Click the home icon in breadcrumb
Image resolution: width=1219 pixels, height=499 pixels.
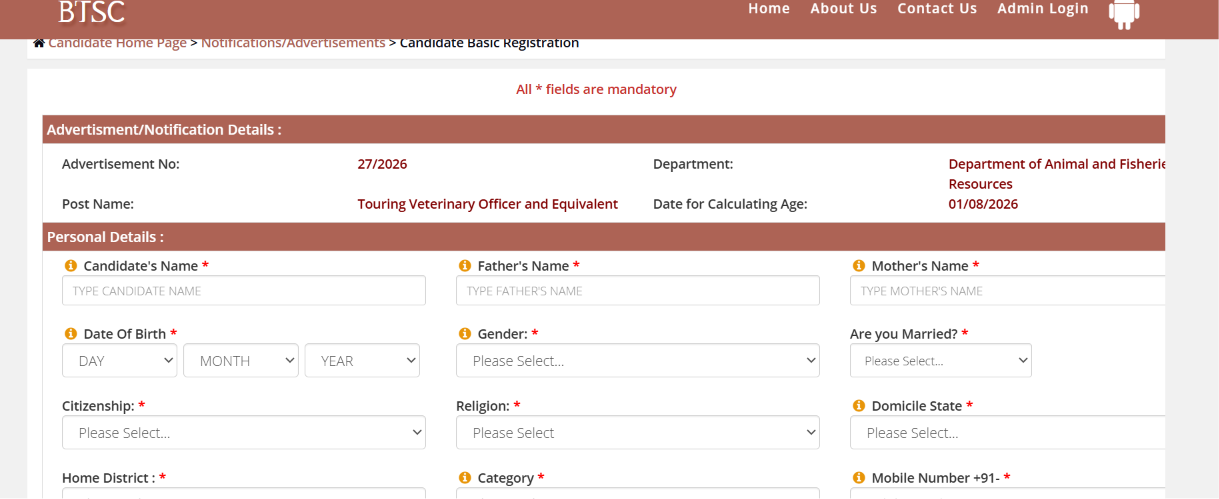39,43
